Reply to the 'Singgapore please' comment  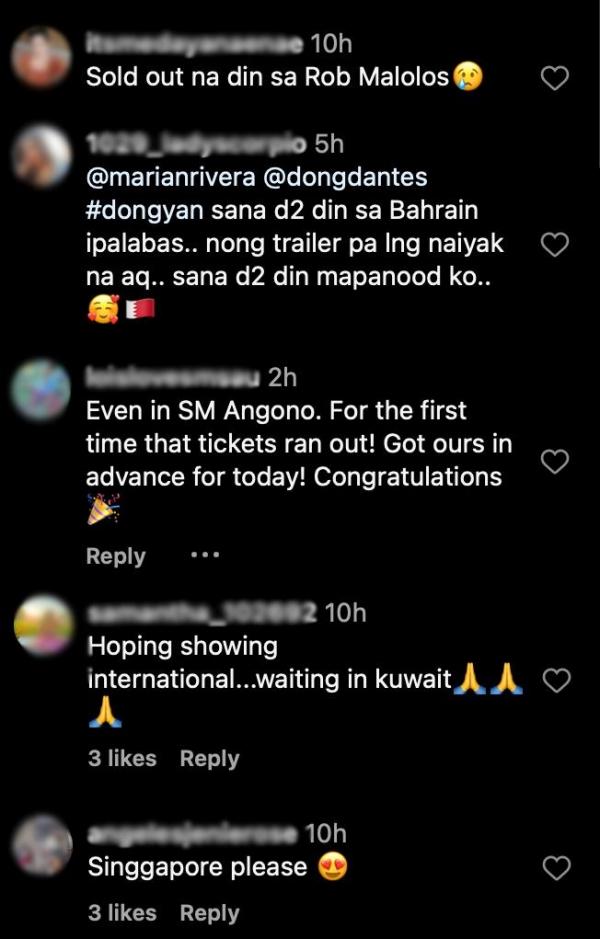pos(209,913)
